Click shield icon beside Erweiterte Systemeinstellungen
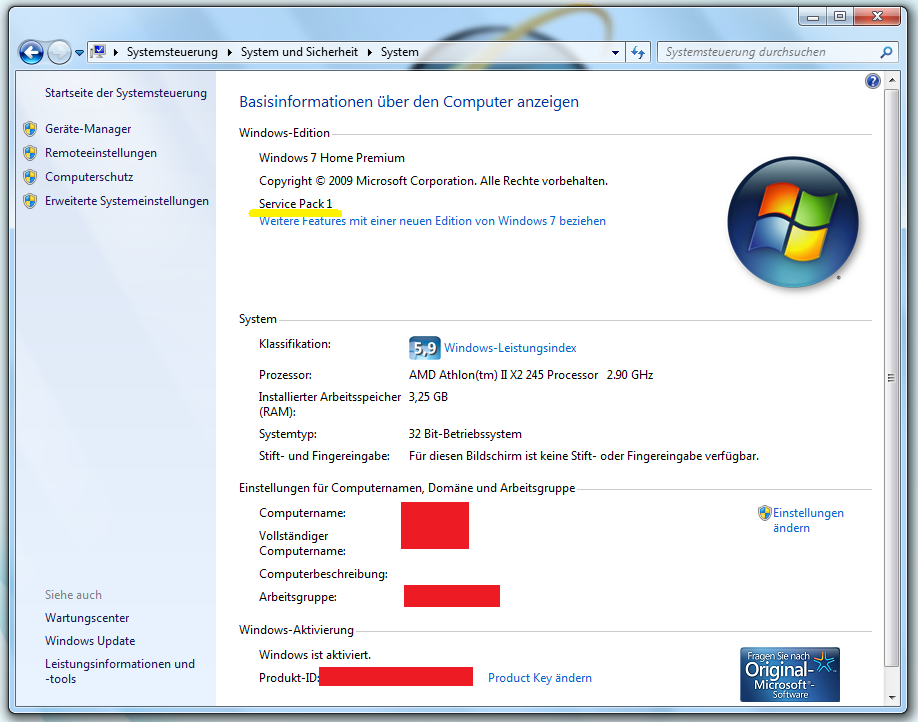This screenshot has height=722, width=918. 30,201
